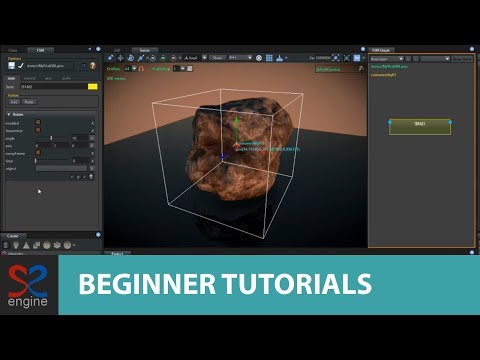Click the yellow state color swatch

93,87
